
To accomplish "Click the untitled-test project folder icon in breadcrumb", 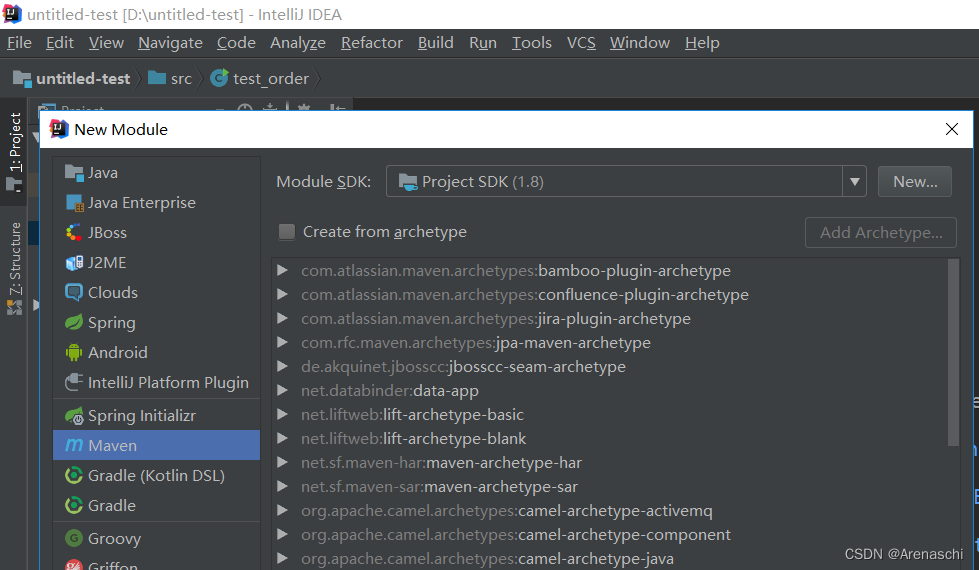I will [x=22, y=79].
